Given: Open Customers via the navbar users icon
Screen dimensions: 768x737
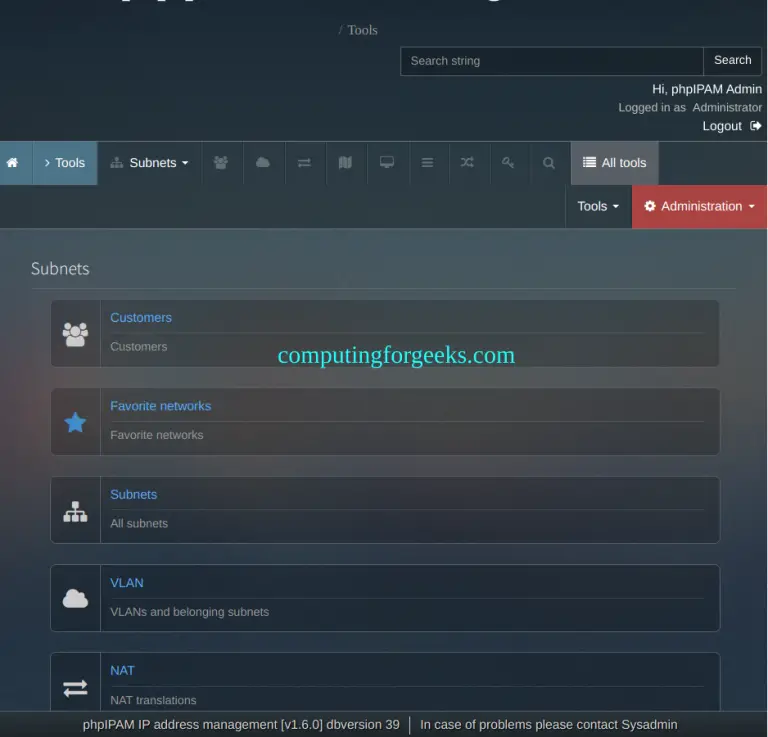Looking at the screenshot, I should click(221, 163).
